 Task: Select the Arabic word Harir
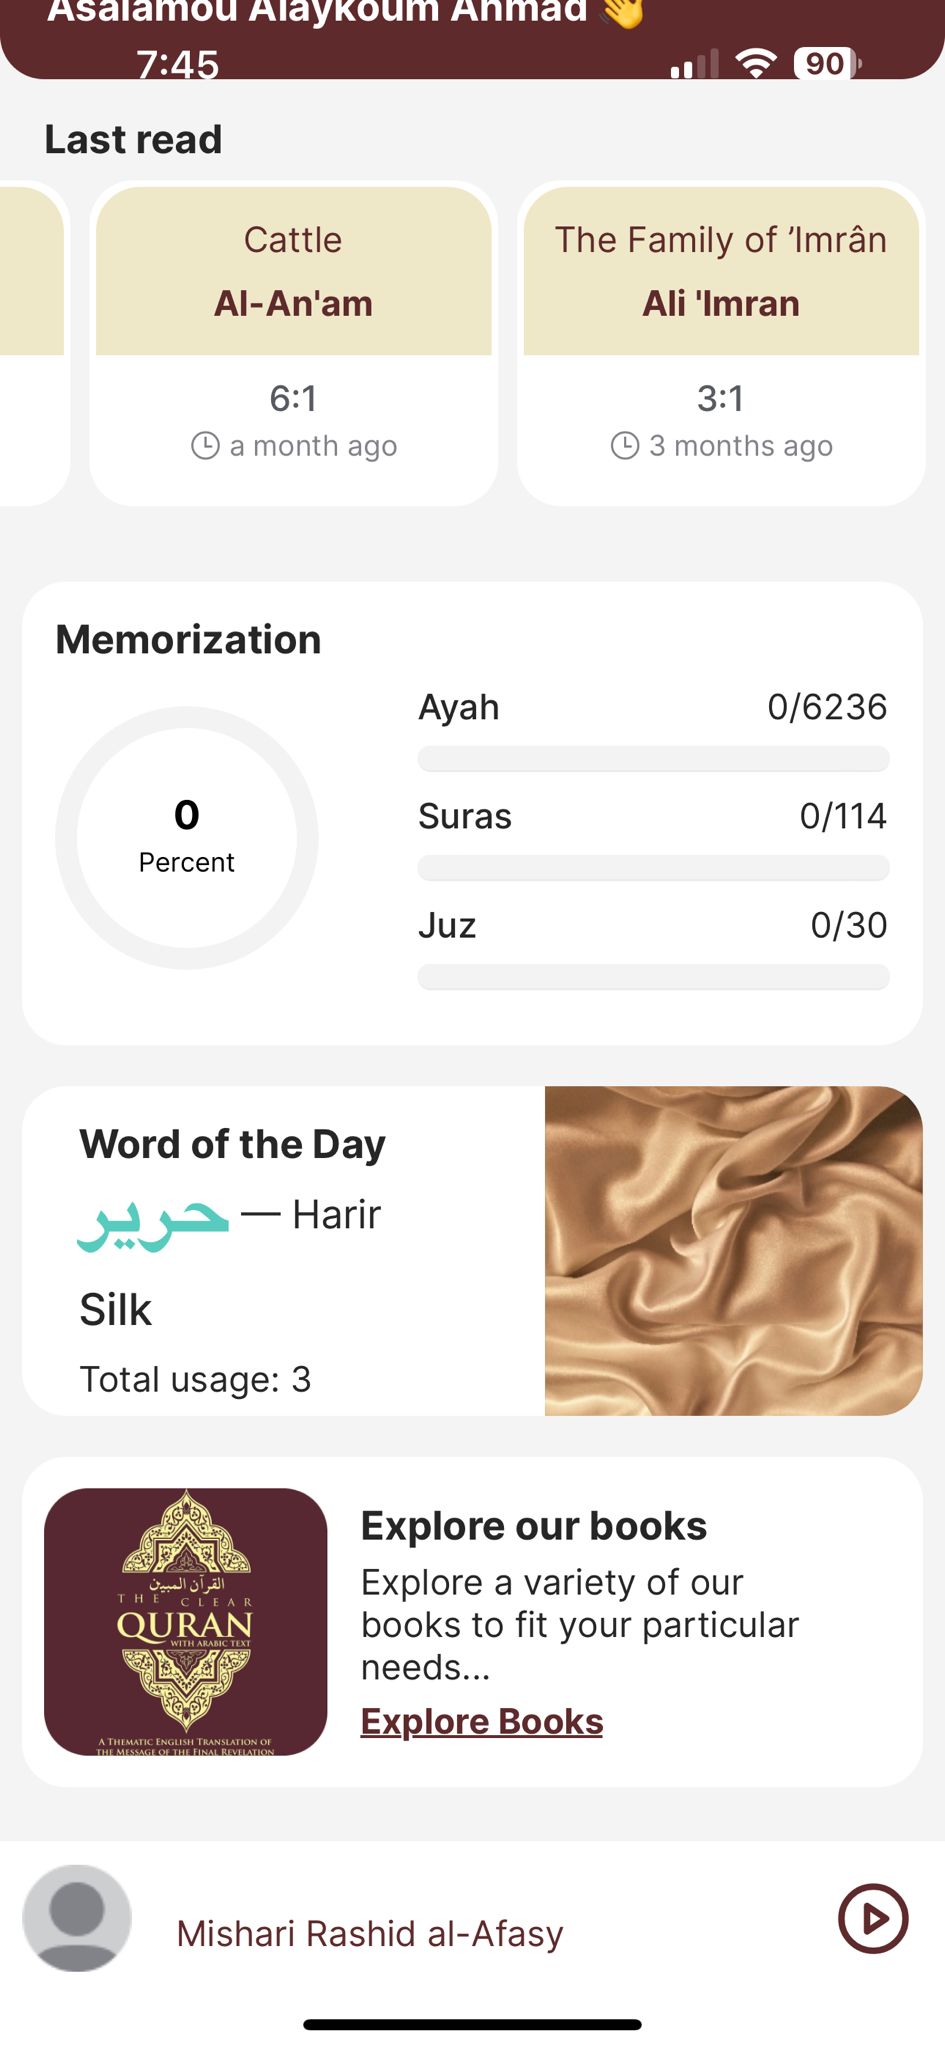coord(153,1222)
